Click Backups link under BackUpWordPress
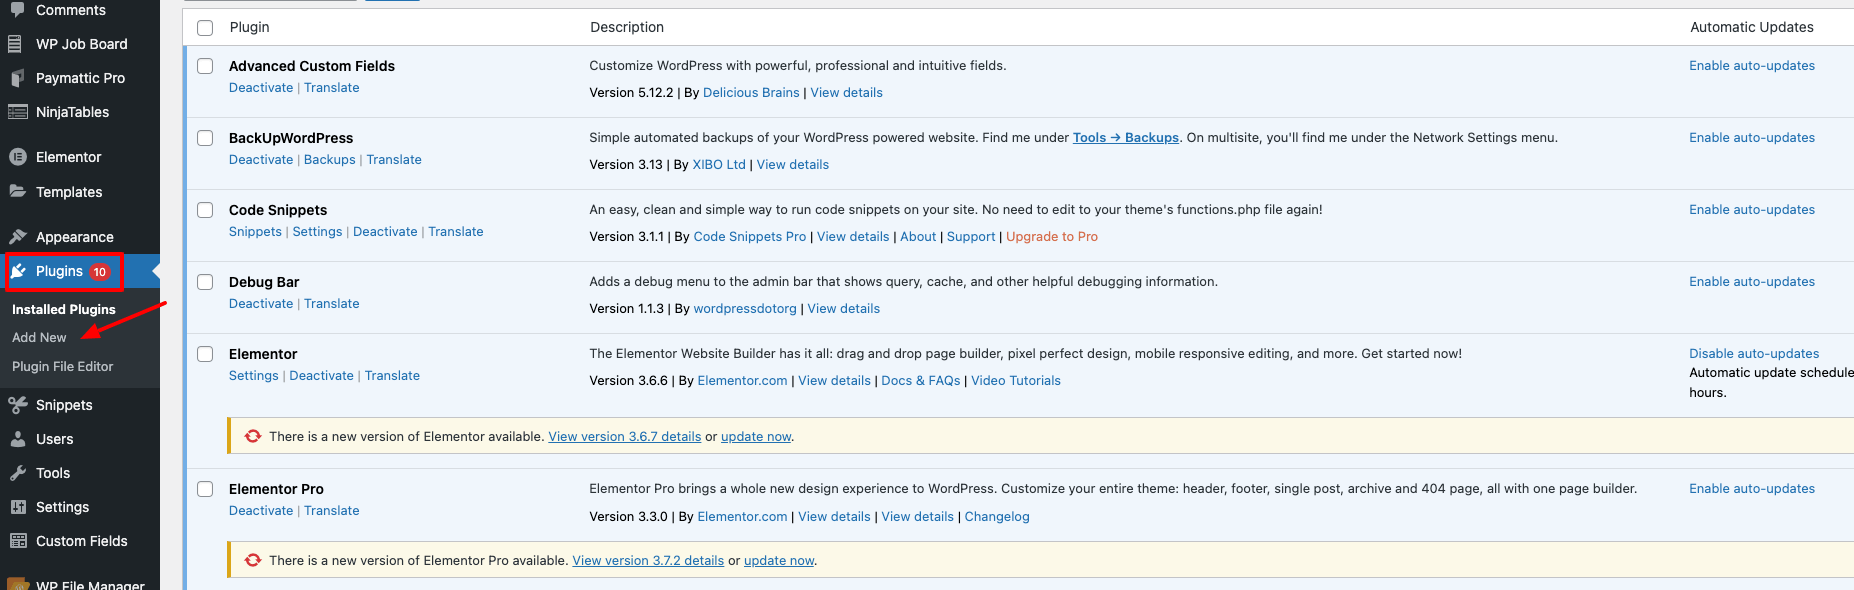Image resolution: width=1854 pixels, height=590 pixels. (330, 160)
